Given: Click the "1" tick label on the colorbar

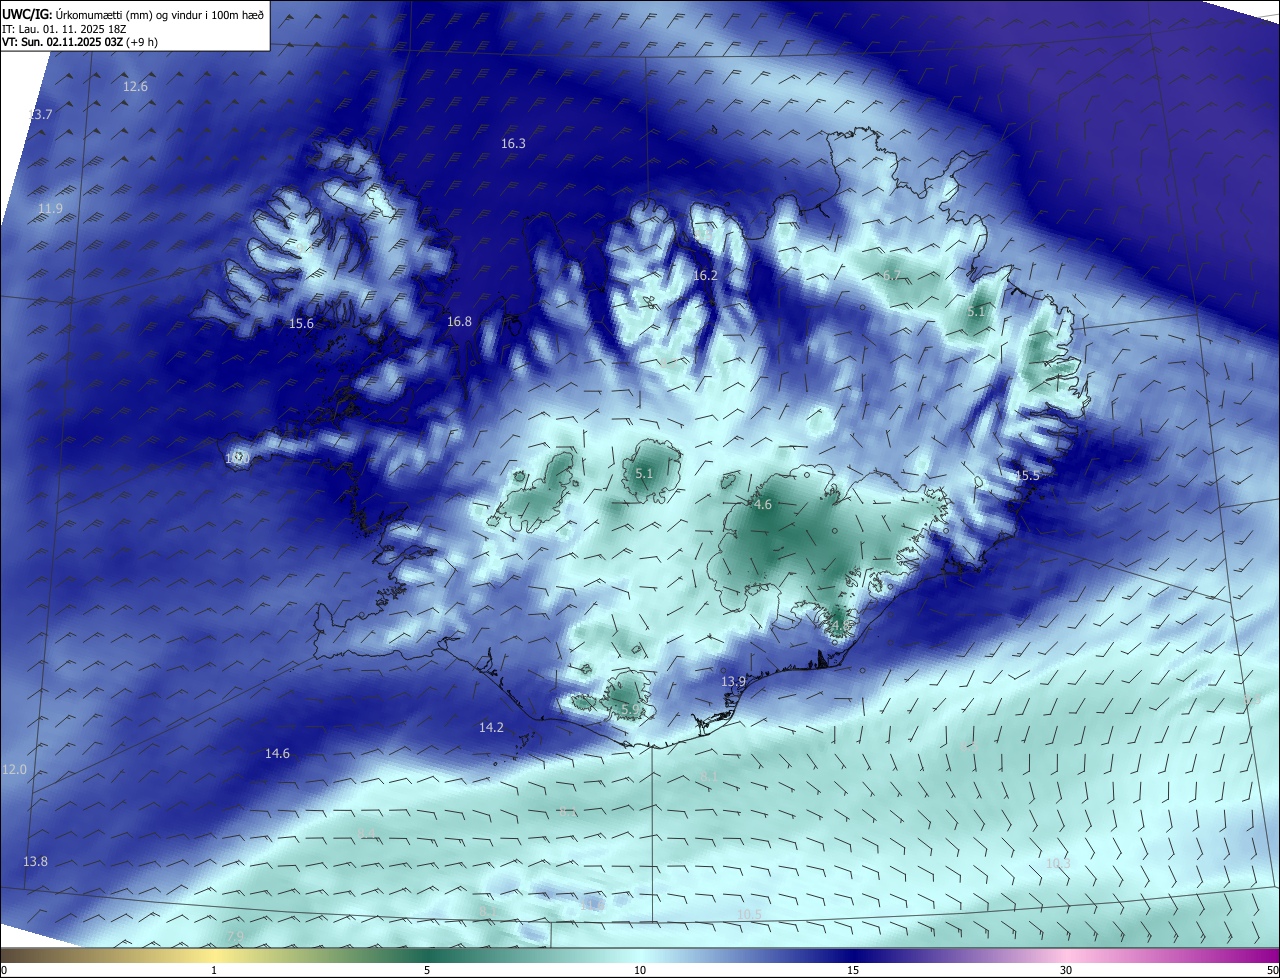Looking at the screenshot, I should point(214,970).
